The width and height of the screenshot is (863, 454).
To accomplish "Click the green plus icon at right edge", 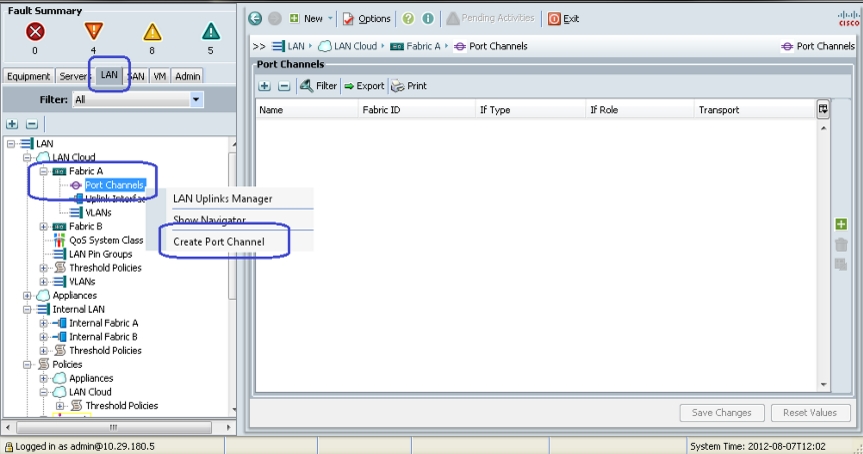I will pyautogui.click(x=841, y=224).
